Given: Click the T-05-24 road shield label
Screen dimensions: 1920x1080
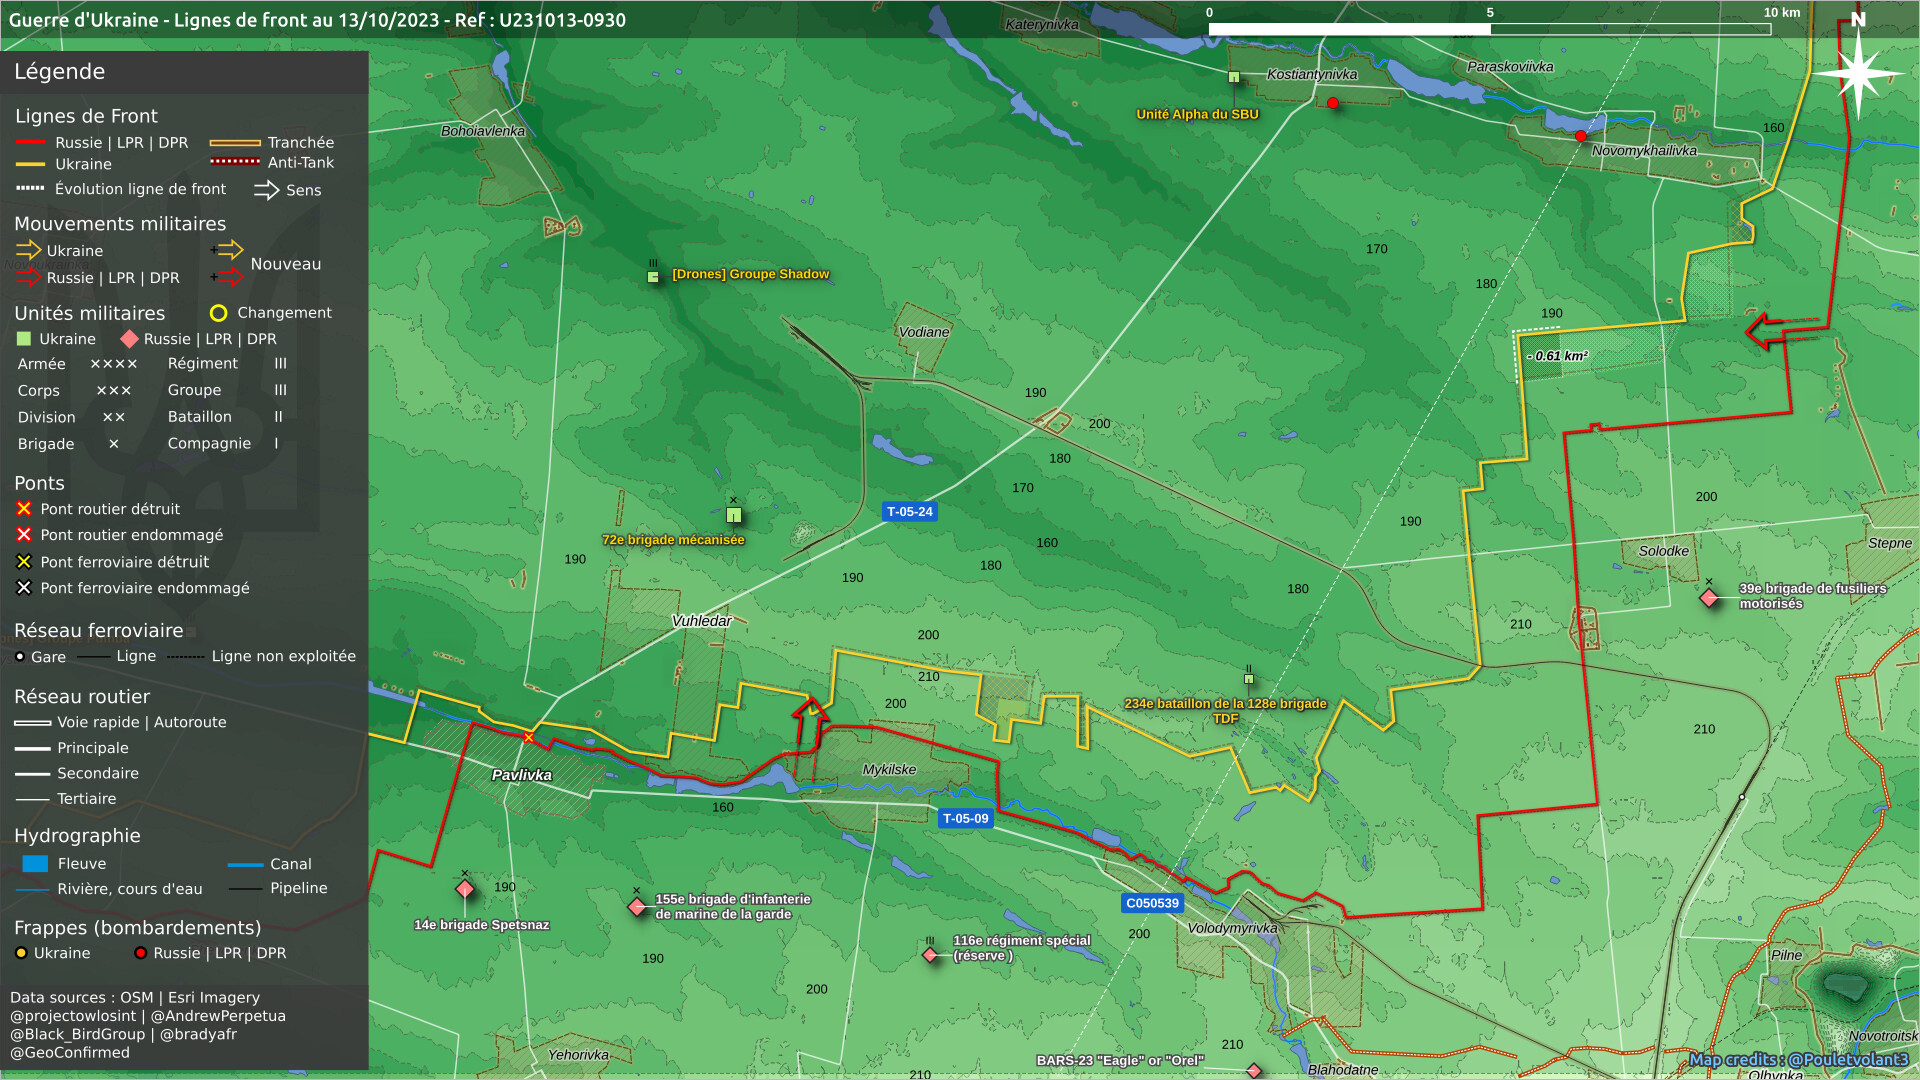Looking at the screenshot, I should click(909, 511).
